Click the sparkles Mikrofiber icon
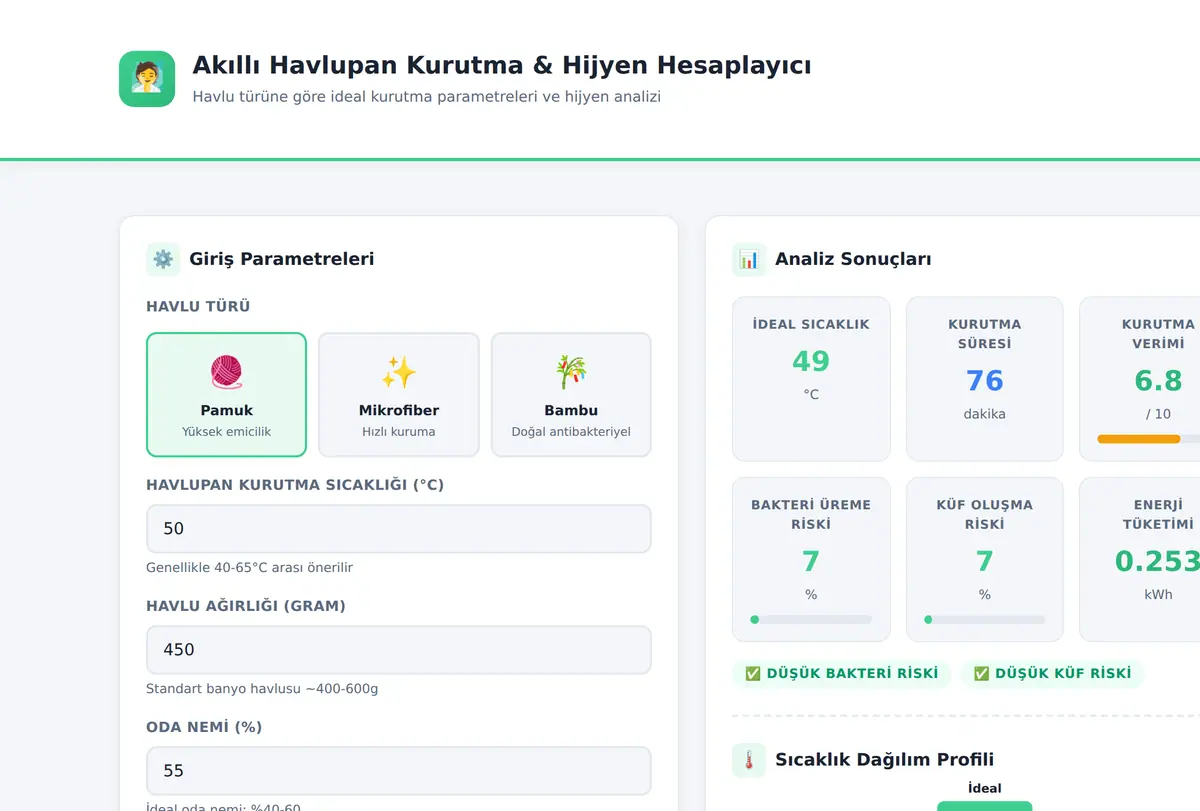Screen dimensions: 1200x811 click(399, 373)
